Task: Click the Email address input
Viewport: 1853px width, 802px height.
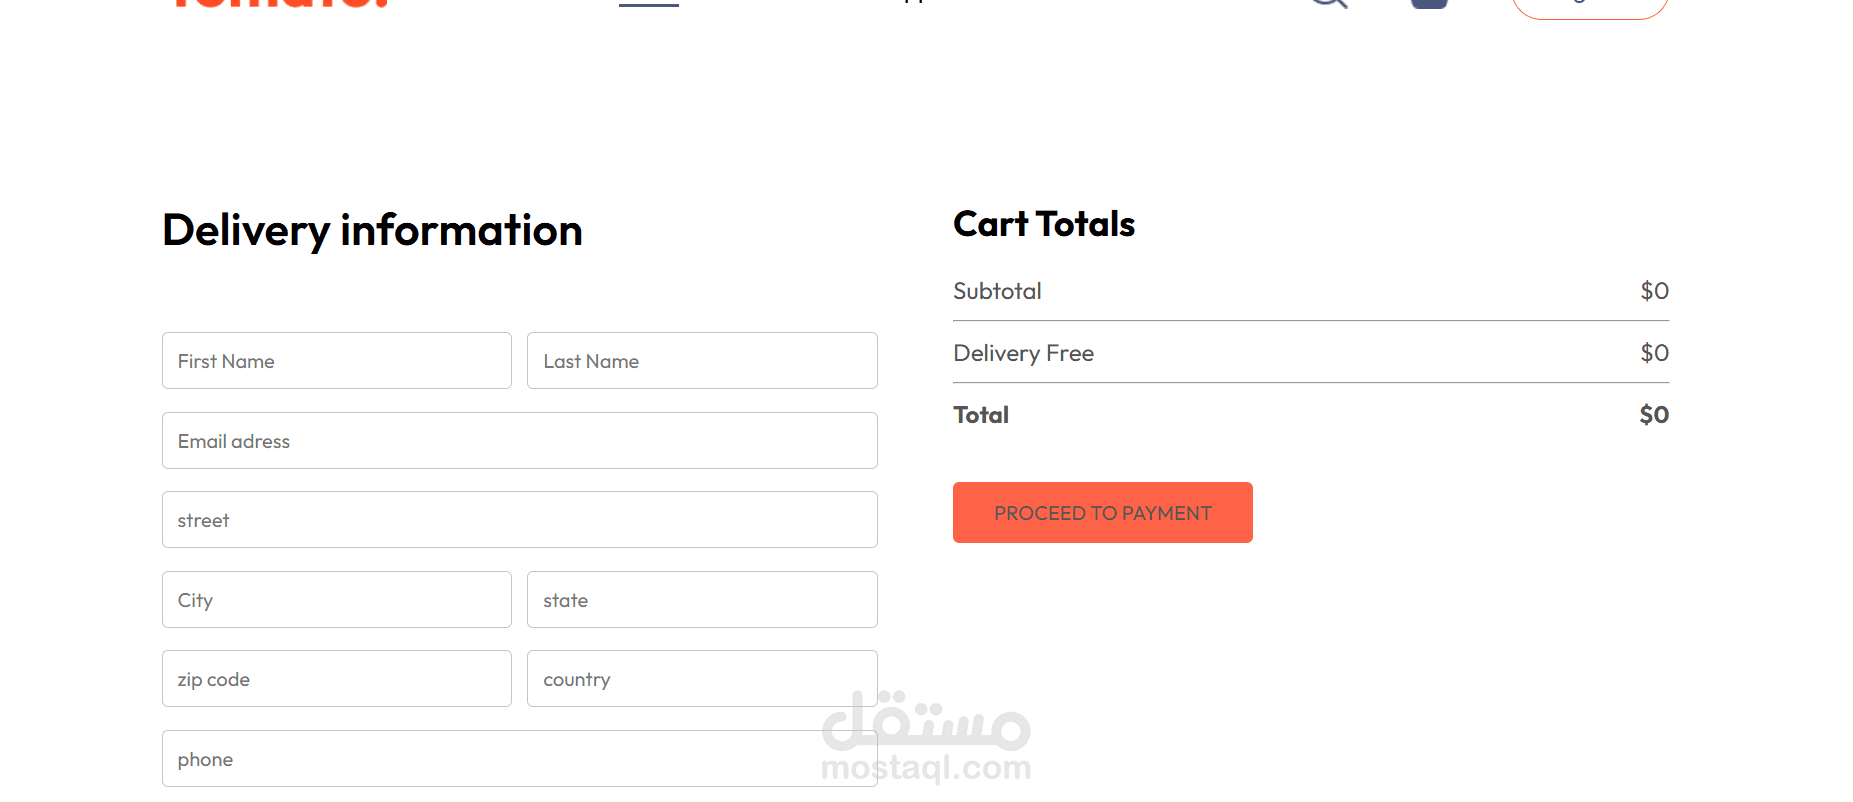Action: [x=519, y=441]
